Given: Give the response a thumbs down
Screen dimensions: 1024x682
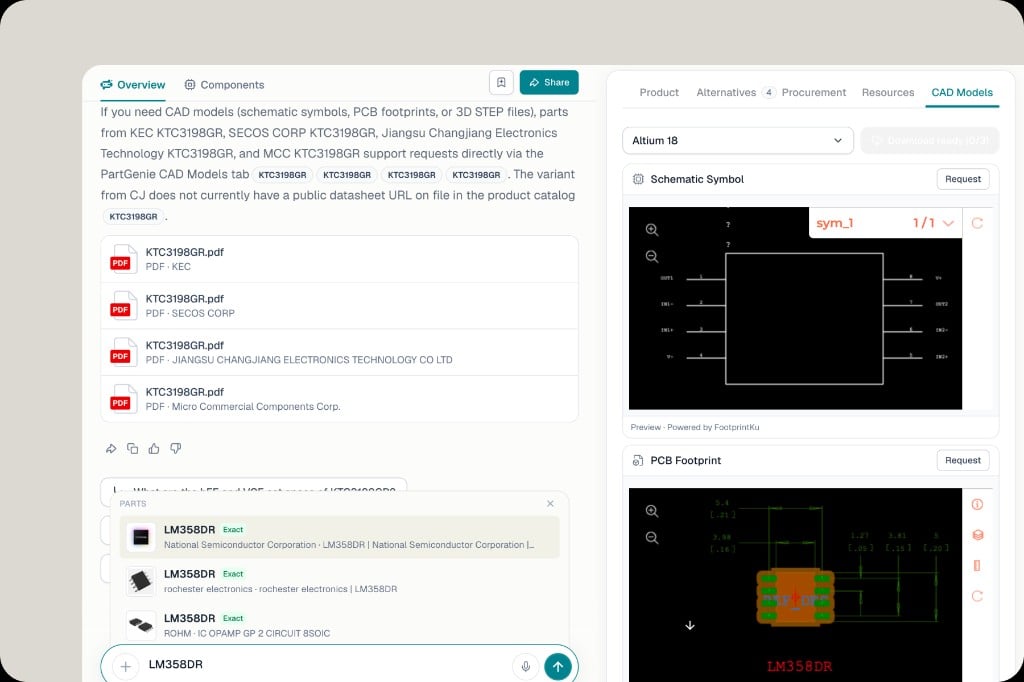Looking at the screenshot, I should click(176, 448).
